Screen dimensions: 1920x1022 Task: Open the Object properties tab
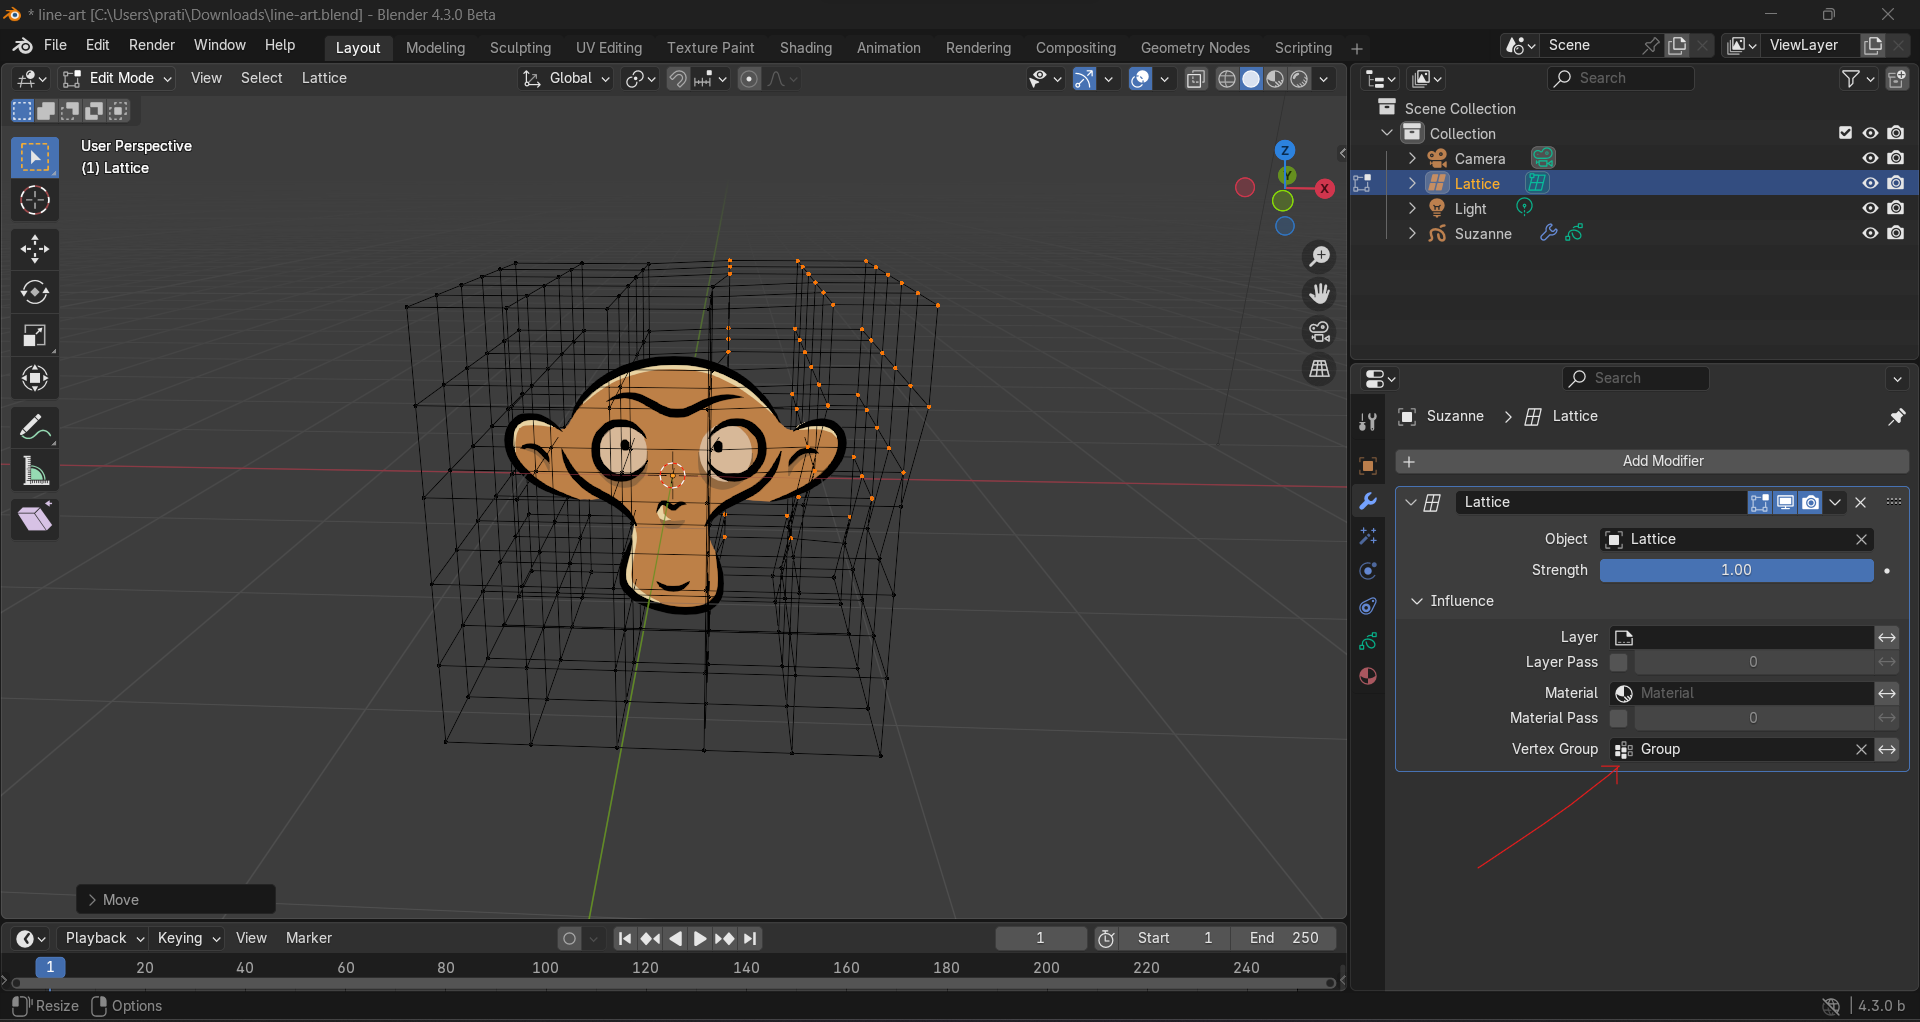1368,466
